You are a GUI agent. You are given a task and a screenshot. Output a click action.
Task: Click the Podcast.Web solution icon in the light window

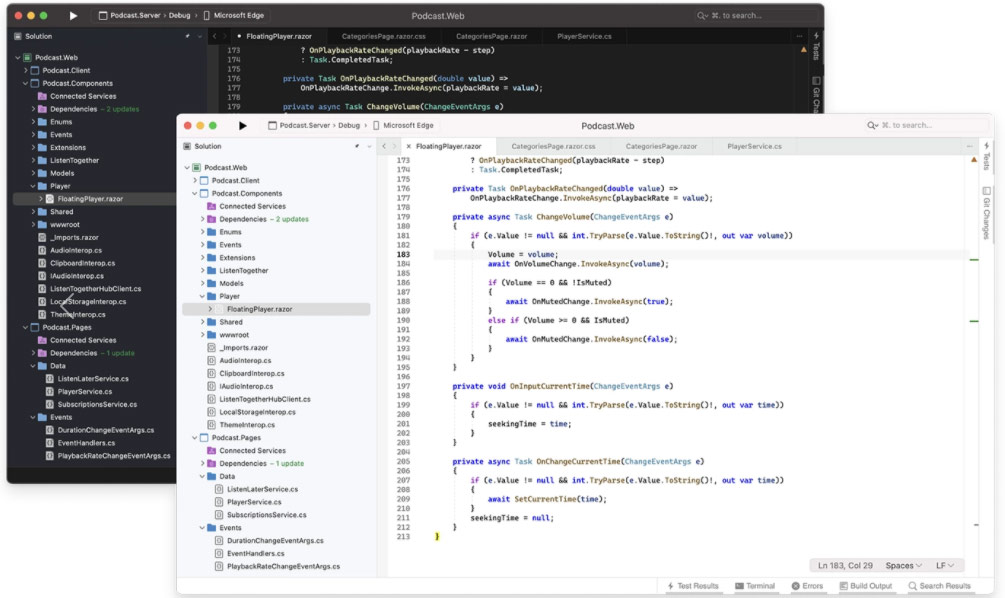tap(197, 167)
